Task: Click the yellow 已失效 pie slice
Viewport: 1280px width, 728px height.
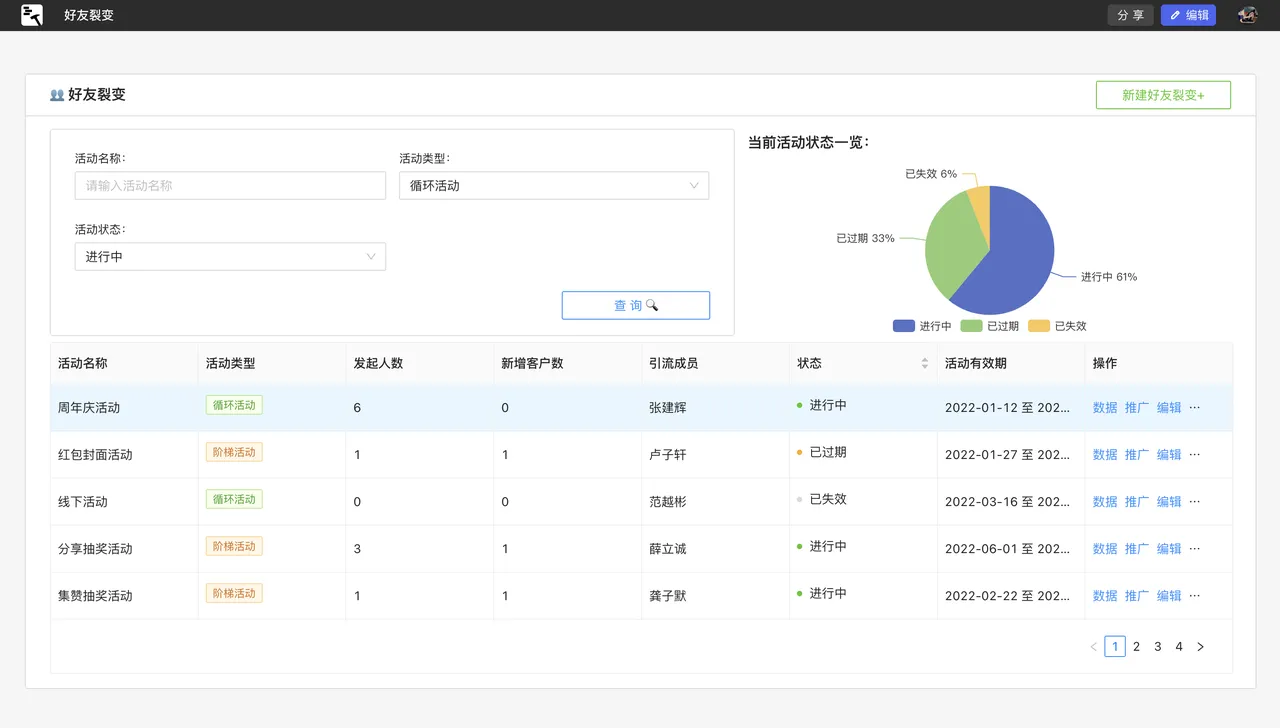Action: click(x=982, y=210)
